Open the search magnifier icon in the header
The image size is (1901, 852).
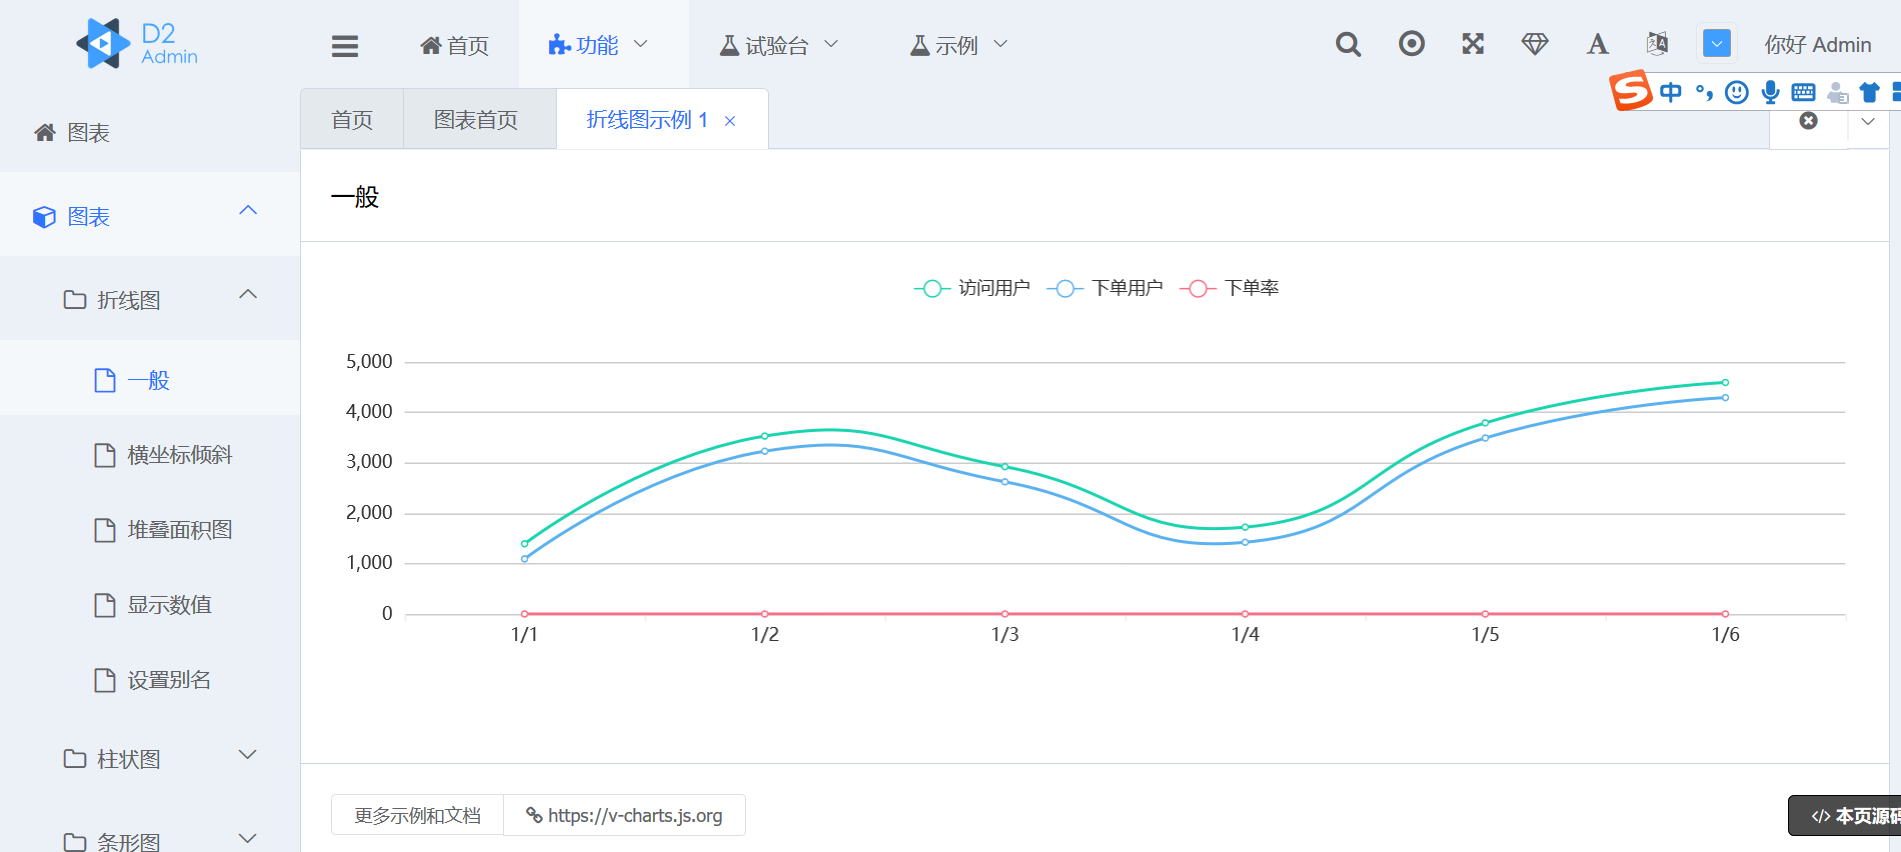(x=1348, y=44)
